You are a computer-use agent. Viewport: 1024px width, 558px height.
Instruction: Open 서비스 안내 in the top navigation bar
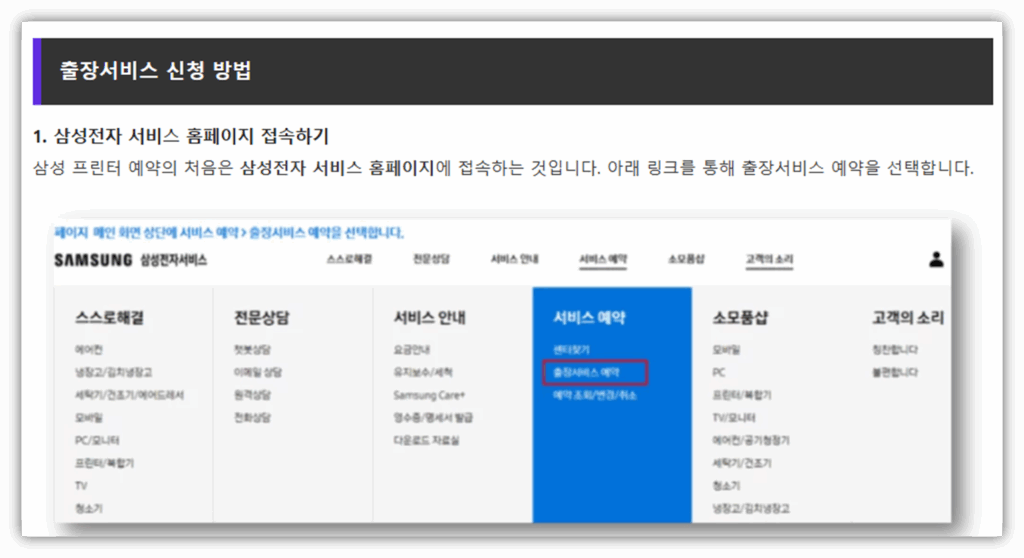click(x=515, y=259)
